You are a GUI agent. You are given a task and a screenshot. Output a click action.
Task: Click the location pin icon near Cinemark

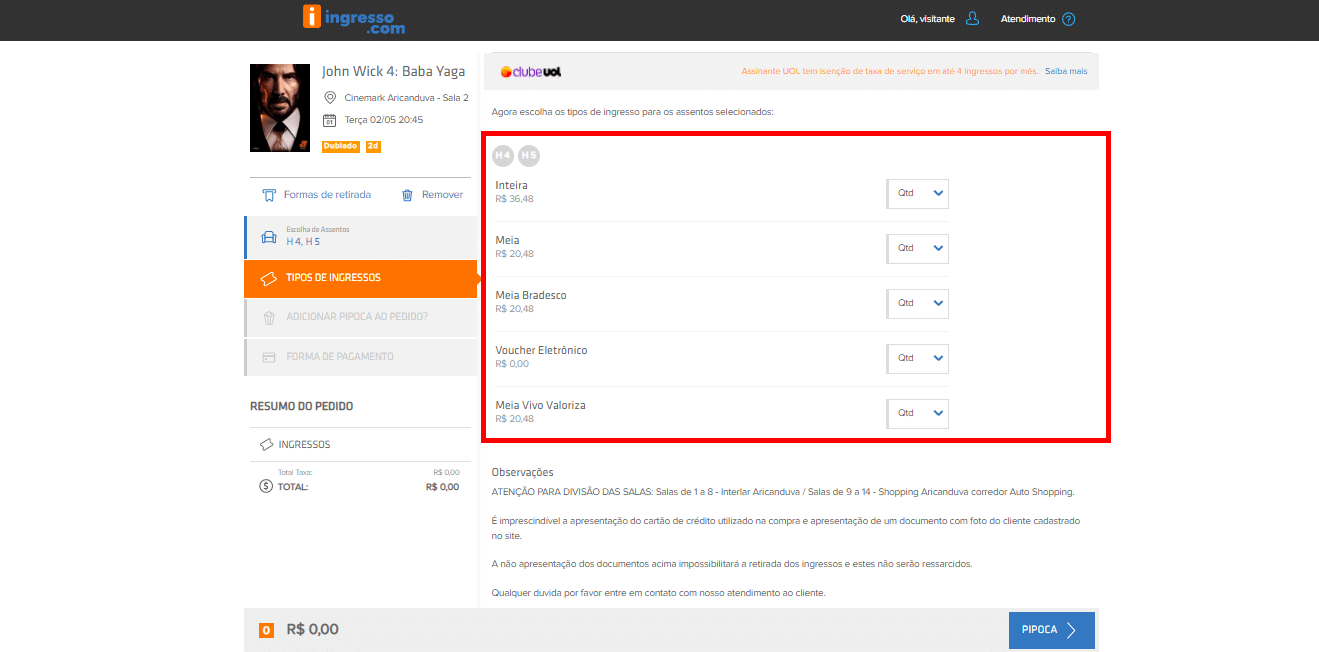(330, 98)
